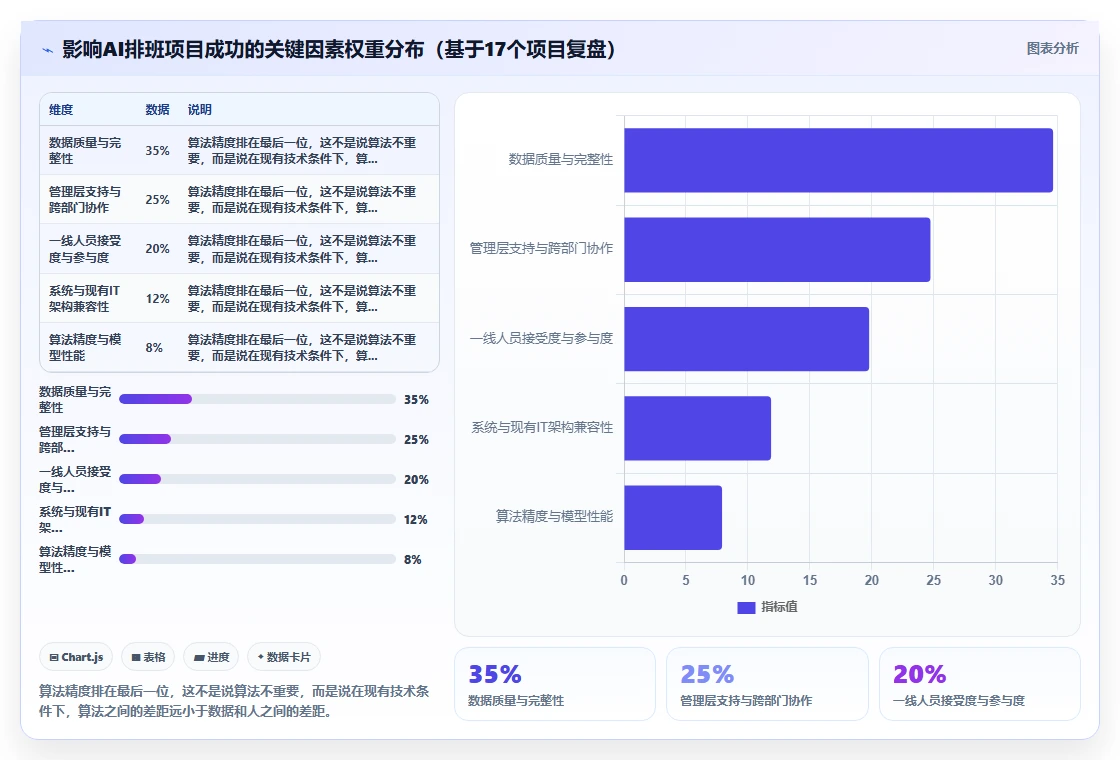Click the 数据 table column header
Screen dimensions: 1120x760
pyautogui.click(x=157, y=110)
